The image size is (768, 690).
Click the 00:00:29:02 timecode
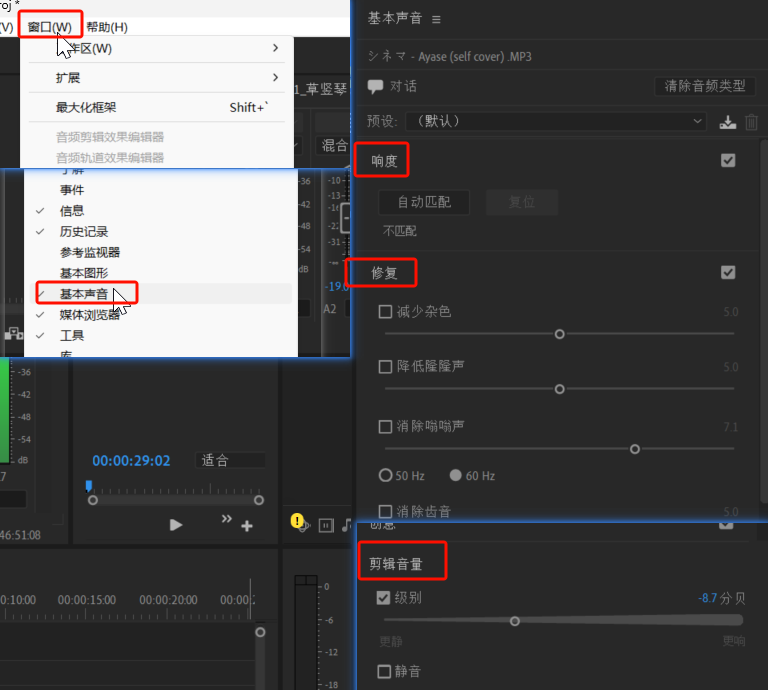pyautogui.click(x=131, y=460)
